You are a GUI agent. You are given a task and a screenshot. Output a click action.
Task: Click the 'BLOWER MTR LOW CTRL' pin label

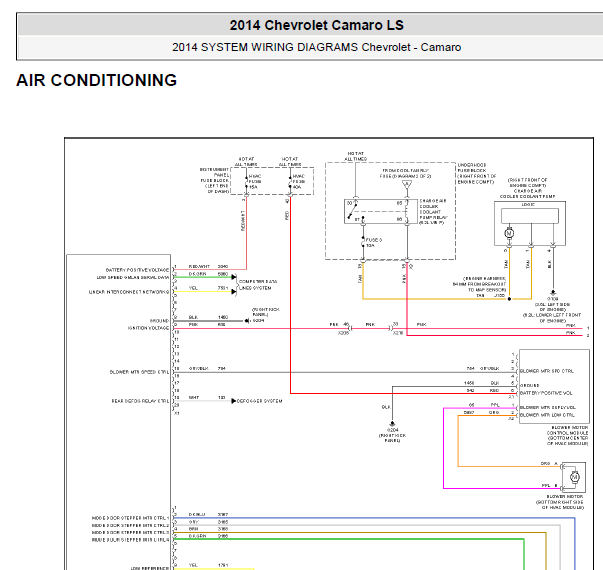[x=547, y=415]
